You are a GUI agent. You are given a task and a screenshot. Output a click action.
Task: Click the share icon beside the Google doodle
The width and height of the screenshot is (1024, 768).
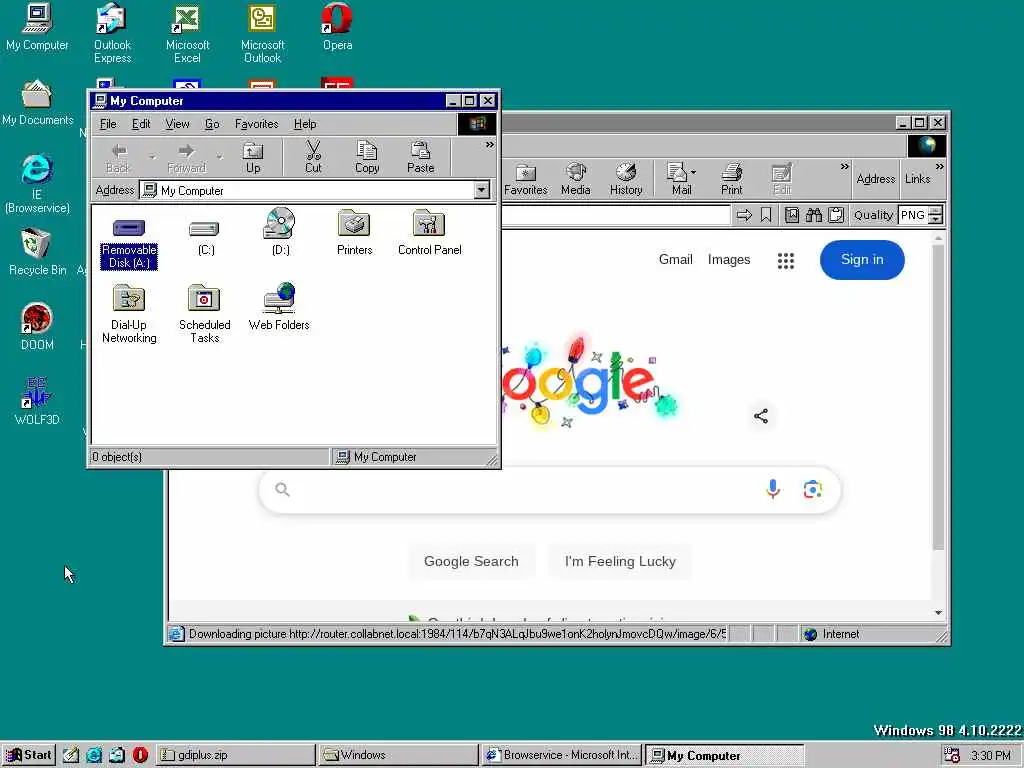(761, 416)
